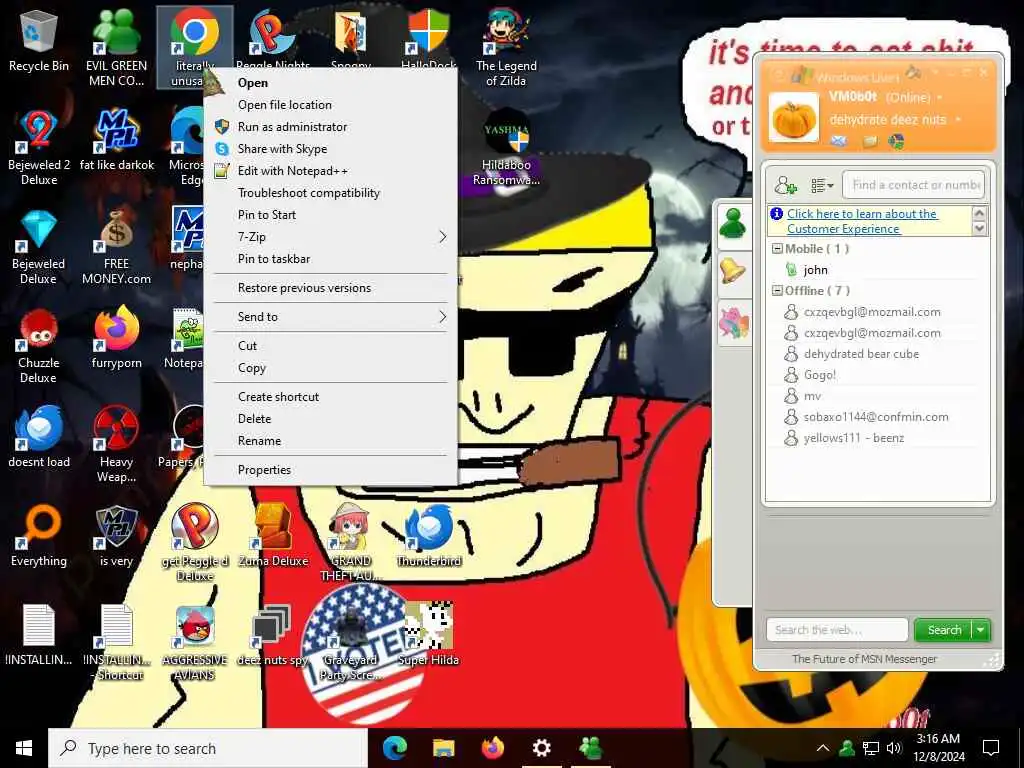Open contact list layout dropdown
The height and width of the screenshot is (768, 1024).
pyautogui.click(x=822, y=185)
